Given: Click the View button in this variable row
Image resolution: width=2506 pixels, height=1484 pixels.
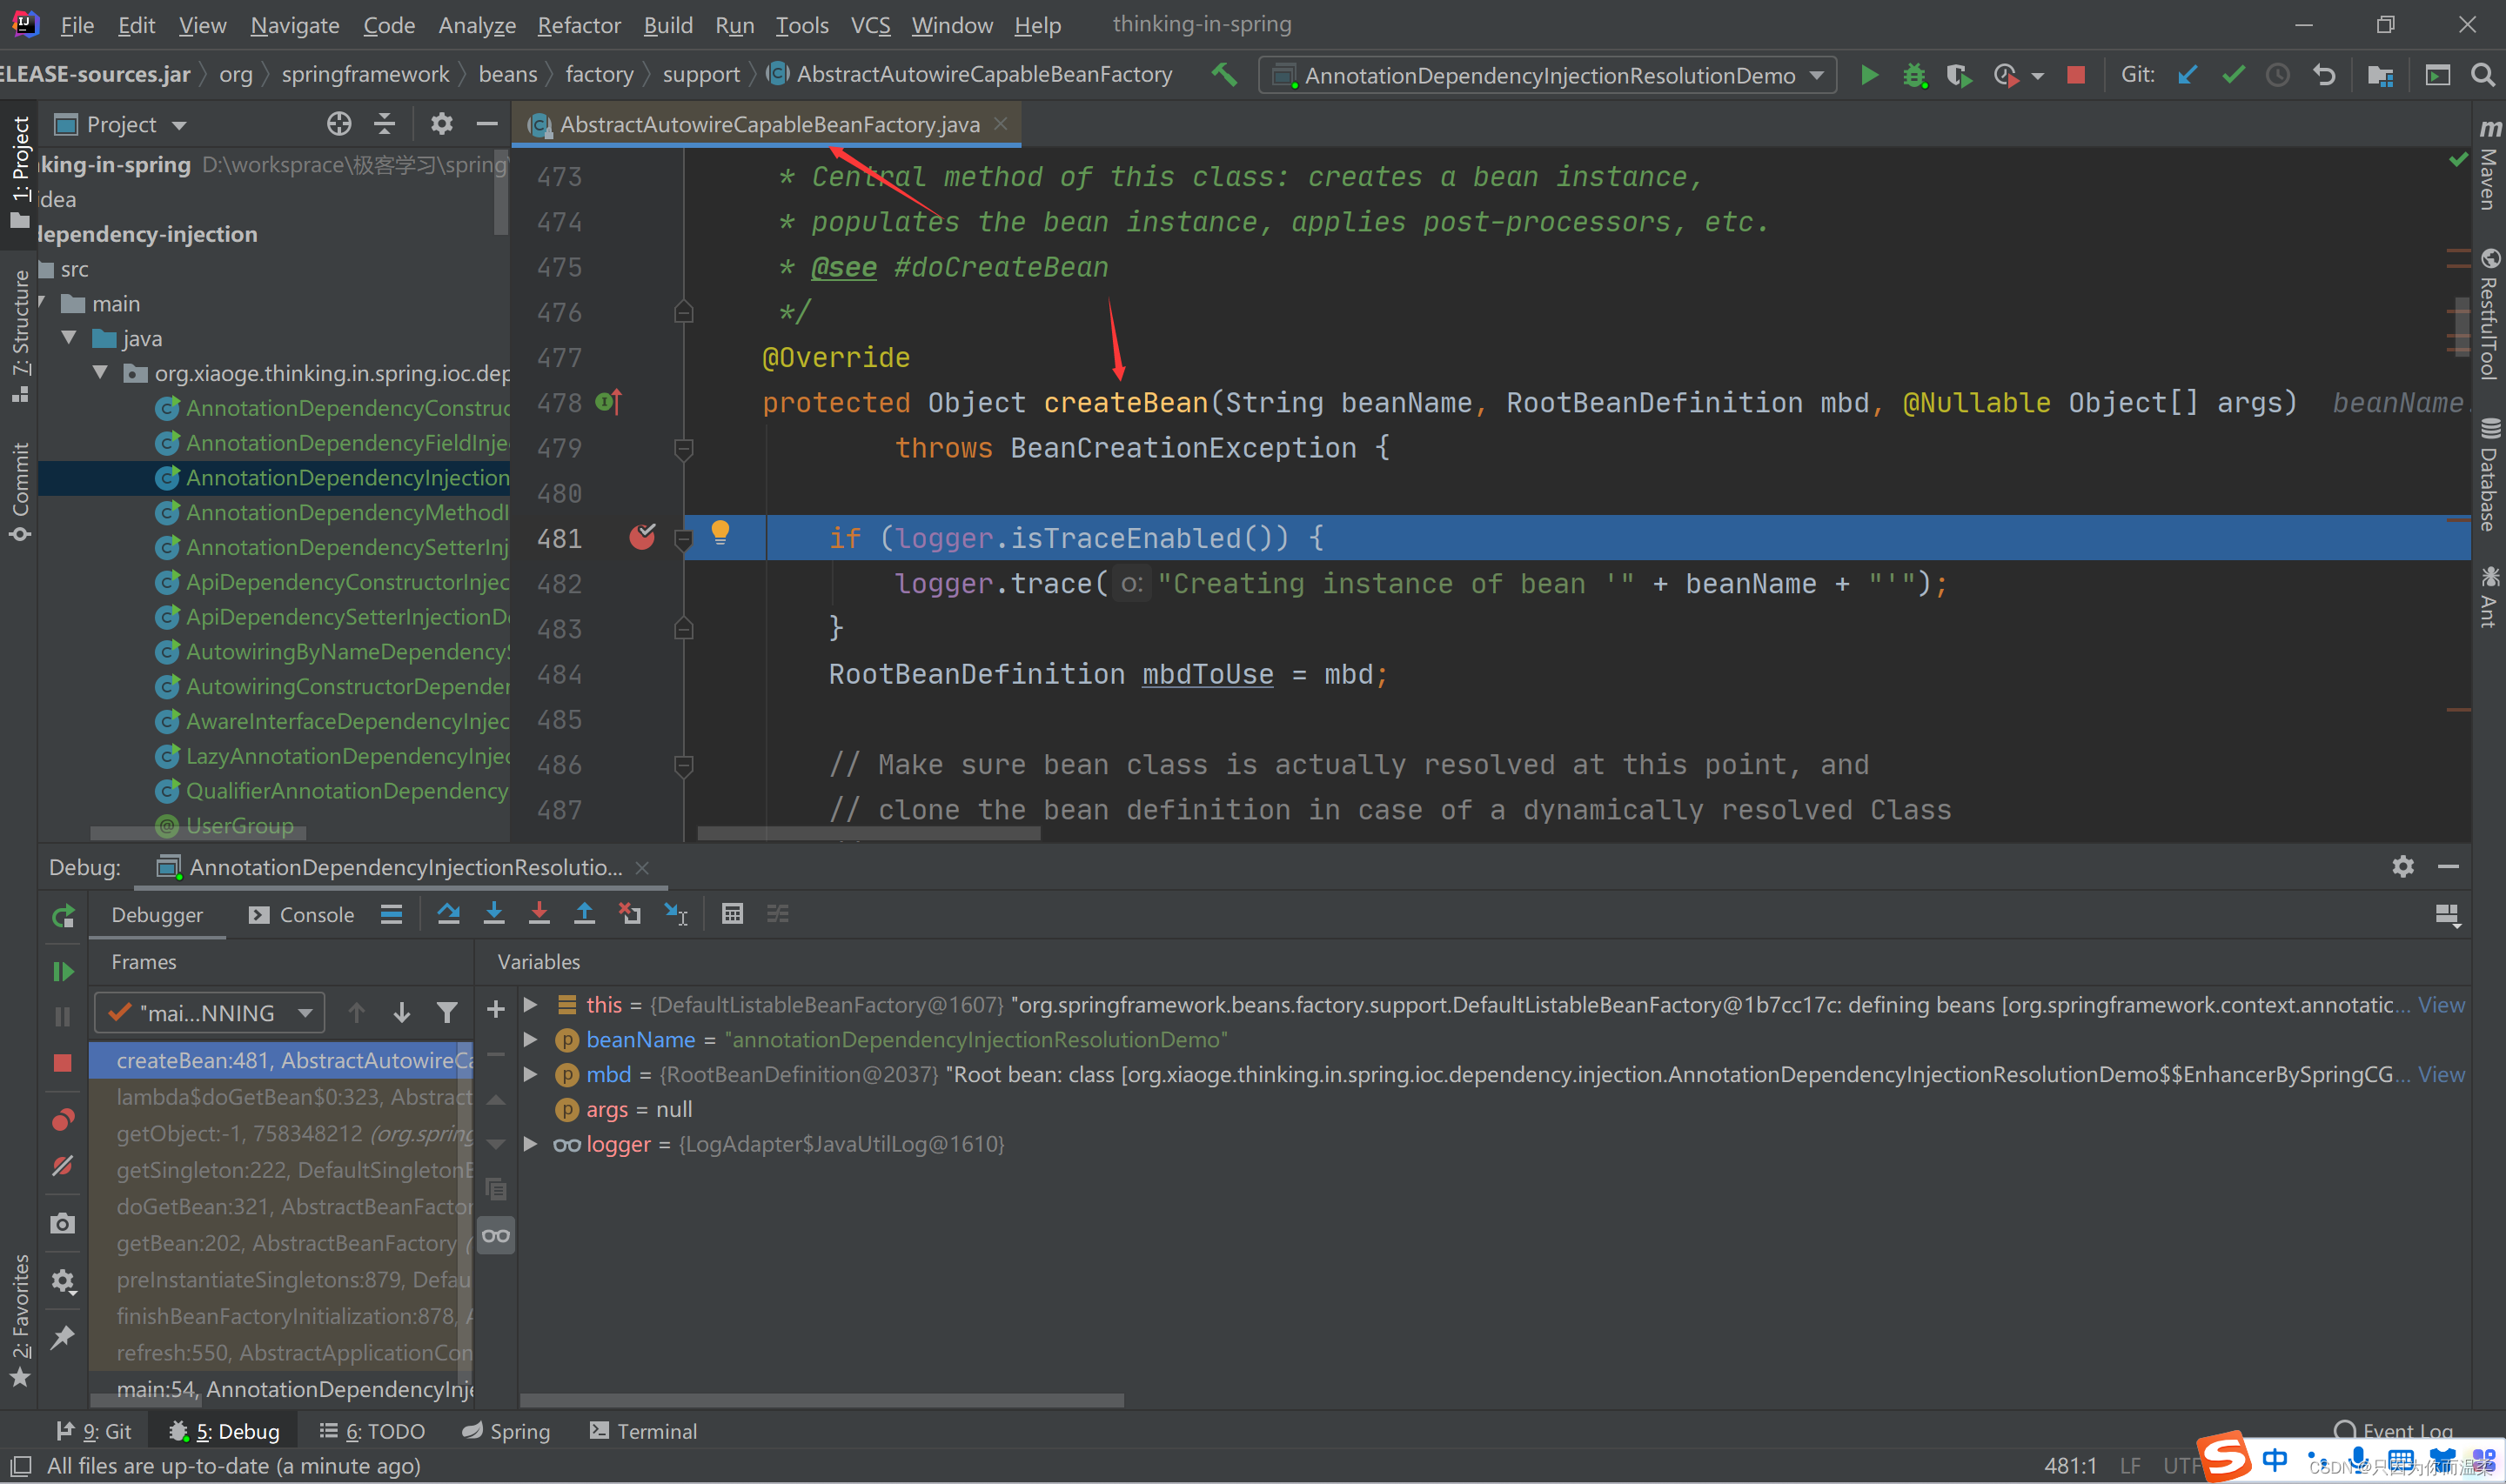Looking at the screenshot, I should click(2446, 1004).
